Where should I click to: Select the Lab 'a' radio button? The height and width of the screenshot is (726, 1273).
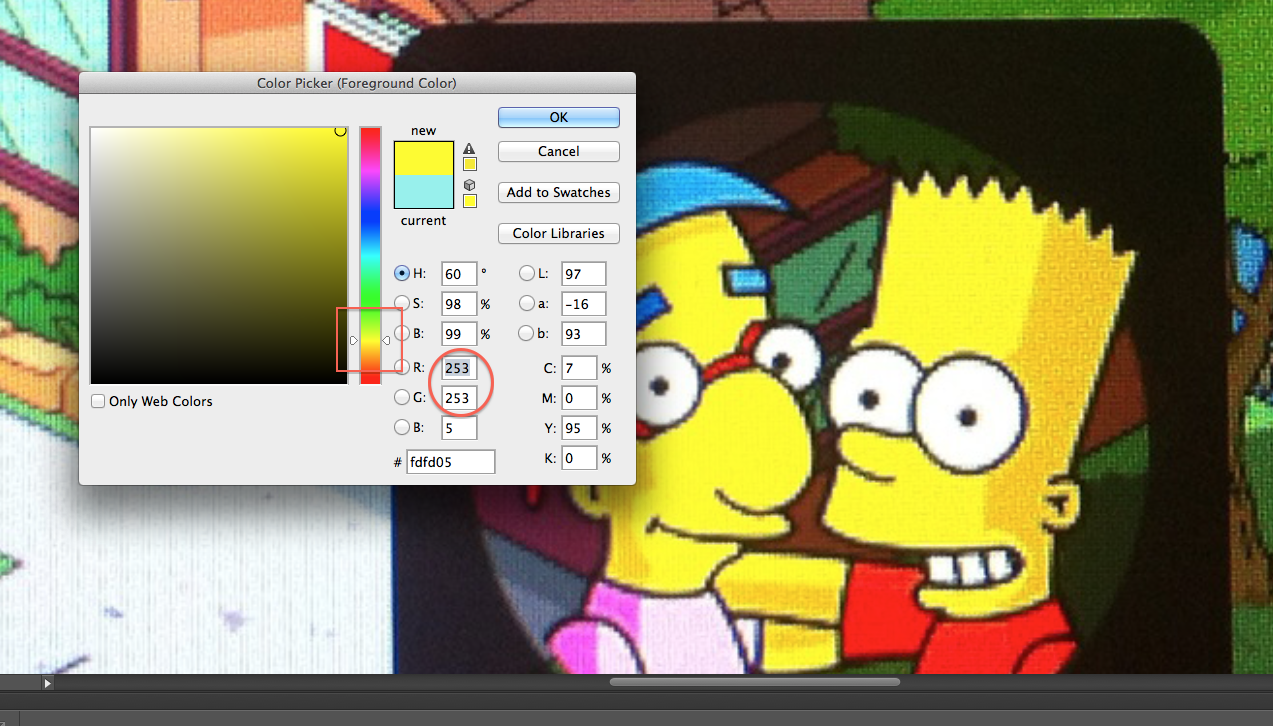(x=527, y=303)
